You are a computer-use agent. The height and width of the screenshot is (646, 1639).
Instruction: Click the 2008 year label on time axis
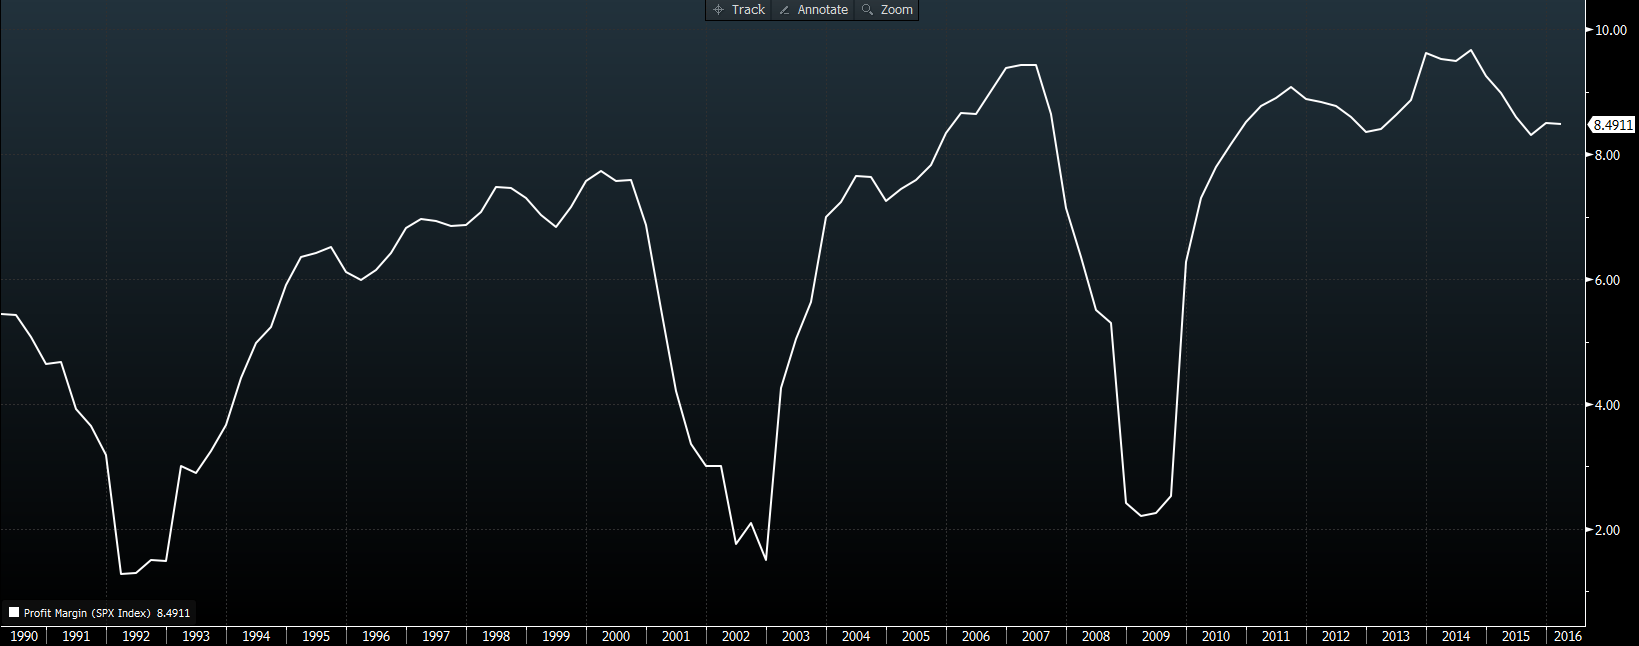pos(1096,636)
